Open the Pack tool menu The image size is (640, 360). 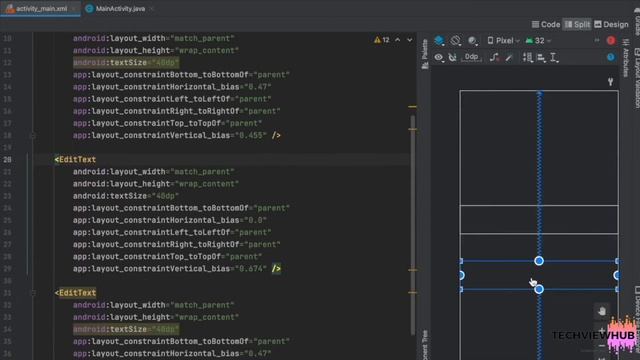(x=527, y=58)
